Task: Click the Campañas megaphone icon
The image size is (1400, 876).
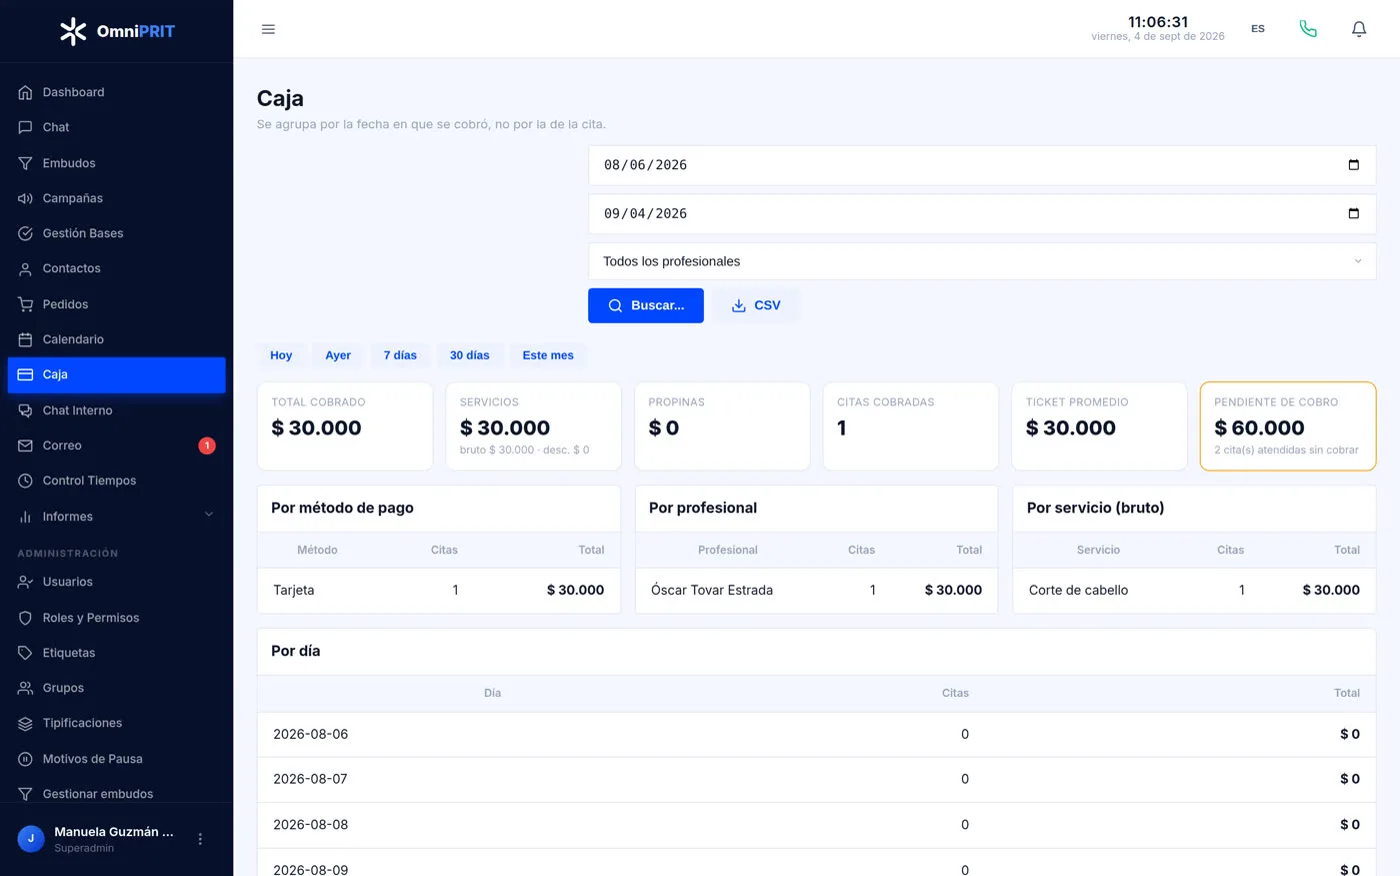Action: [x=25, y=198]
